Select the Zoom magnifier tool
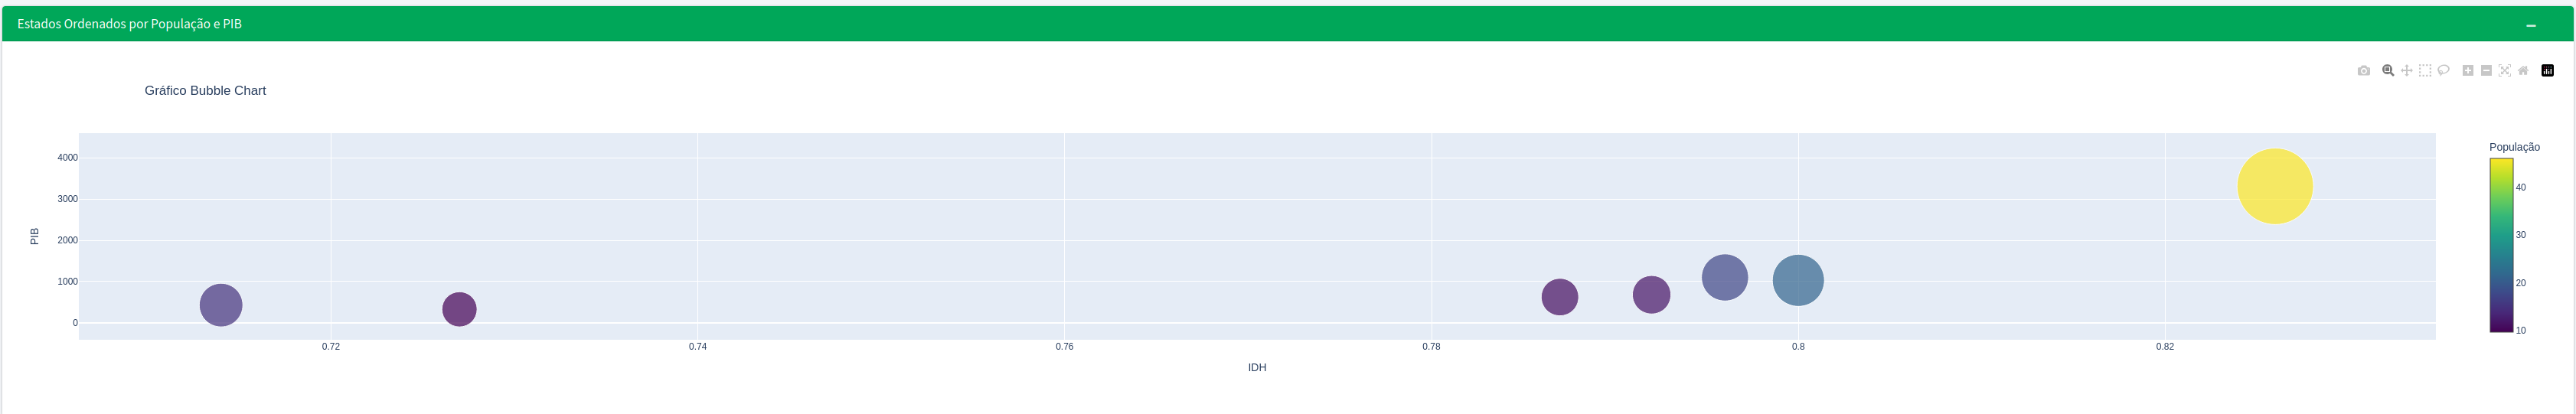This screenshot has width=2576, height=414. coord(2388,71)
